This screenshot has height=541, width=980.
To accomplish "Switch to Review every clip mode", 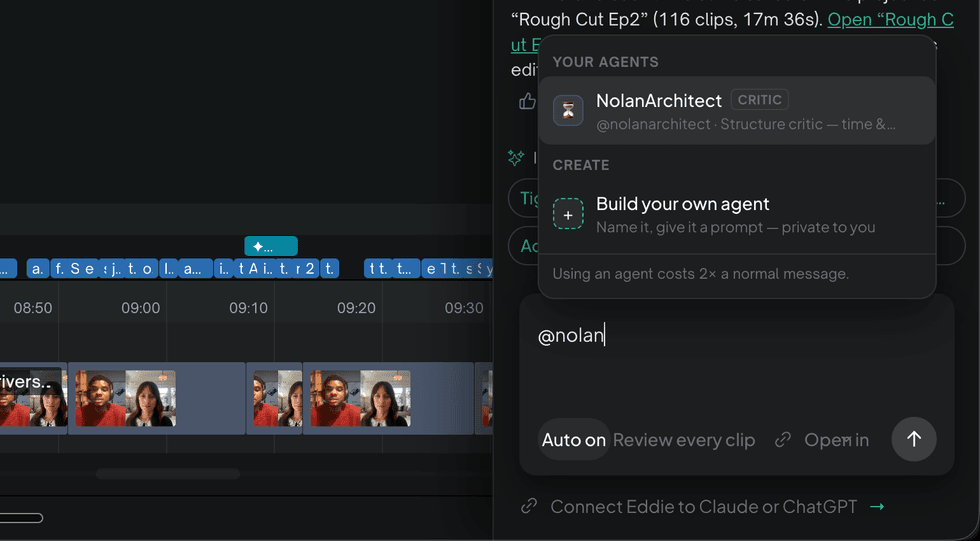I will coord(684,440).
